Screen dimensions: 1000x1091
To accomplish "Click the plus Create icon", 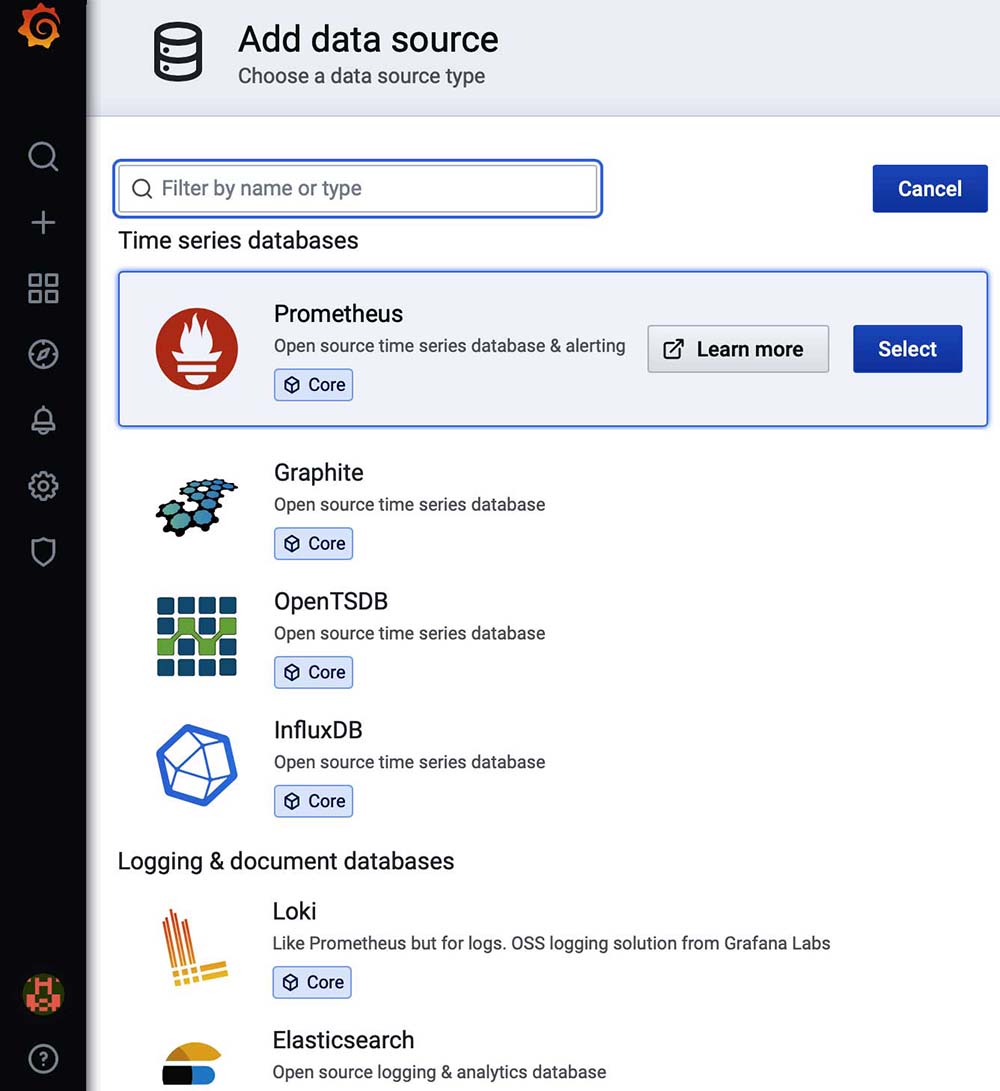I will [x=43, y=222].
